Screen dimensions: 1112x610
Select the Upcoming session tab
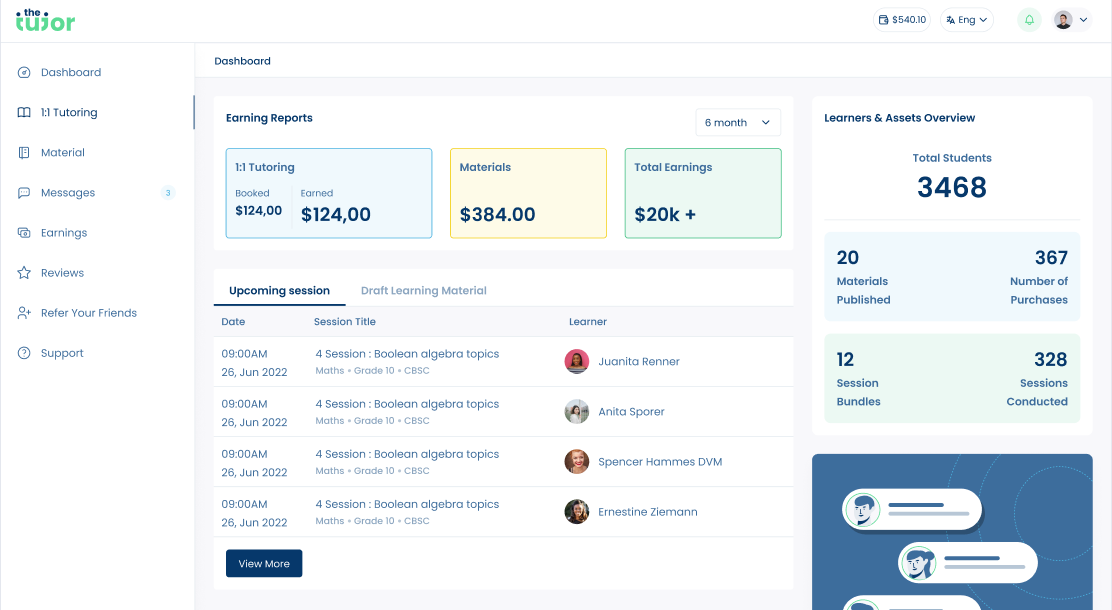coord(279,291)
